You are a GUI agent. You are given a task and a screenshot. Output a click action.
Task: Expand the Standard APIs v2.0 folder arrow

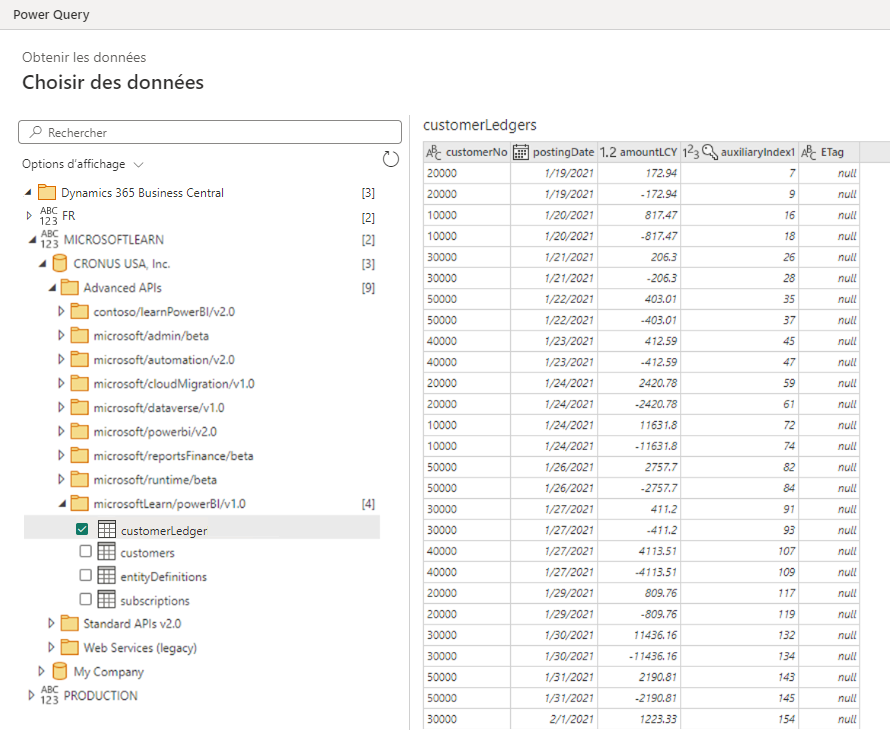[x=51, y=623]
